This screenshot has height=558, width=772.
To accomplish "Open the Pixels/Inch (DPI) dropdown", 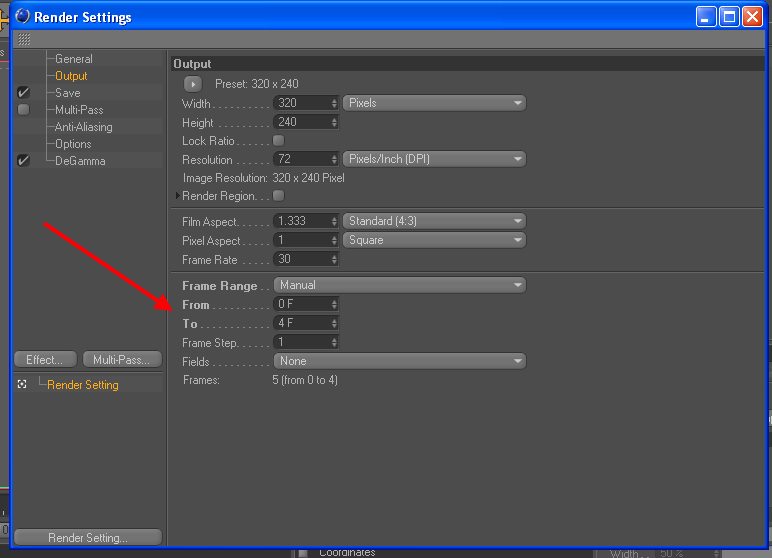I will click(x=434, y=159).
